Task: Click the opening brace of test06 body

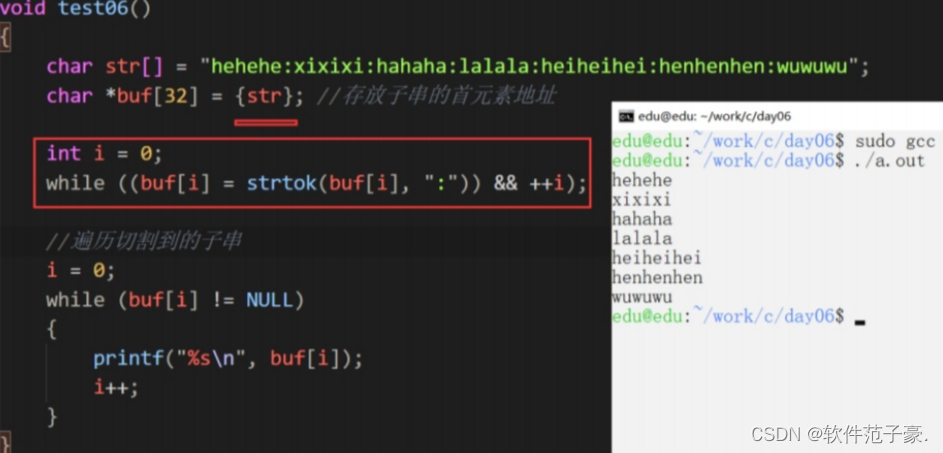Action: (5, 39)
